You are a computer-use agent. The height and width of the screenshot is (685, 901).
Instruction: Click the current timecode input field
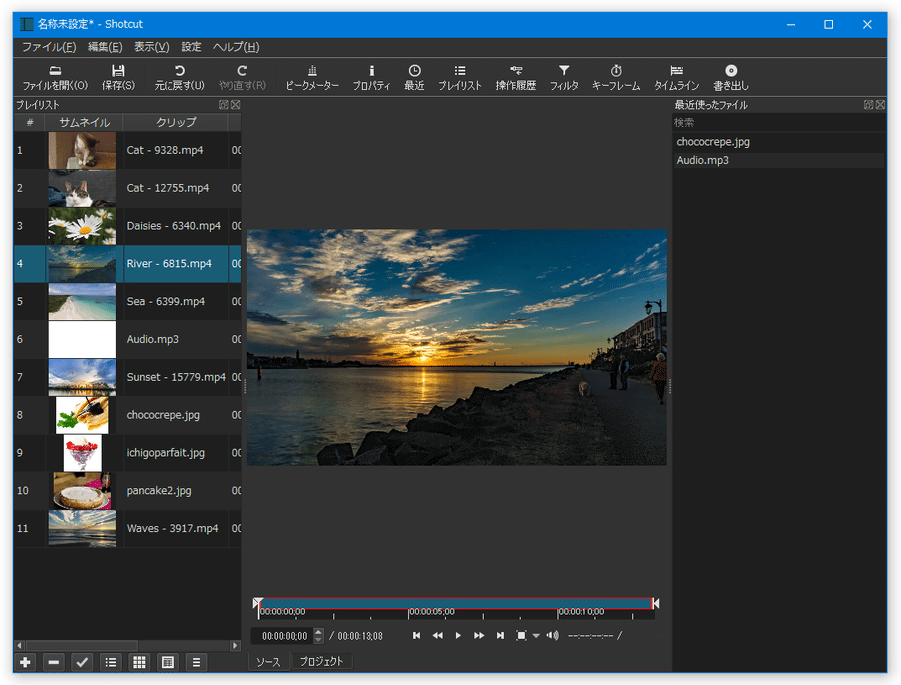(x=284, y=636)
